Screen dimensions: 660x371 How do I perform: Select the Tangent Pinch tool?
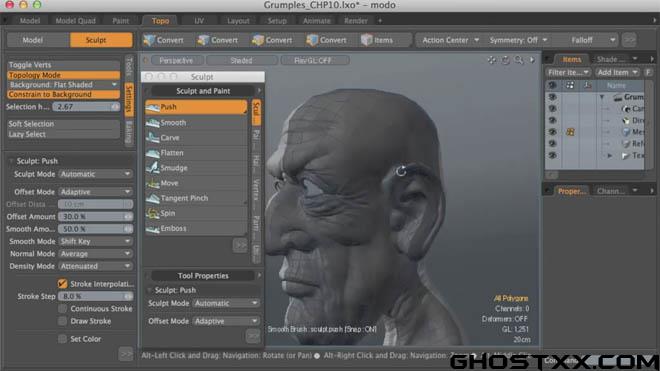pos(196,198)
